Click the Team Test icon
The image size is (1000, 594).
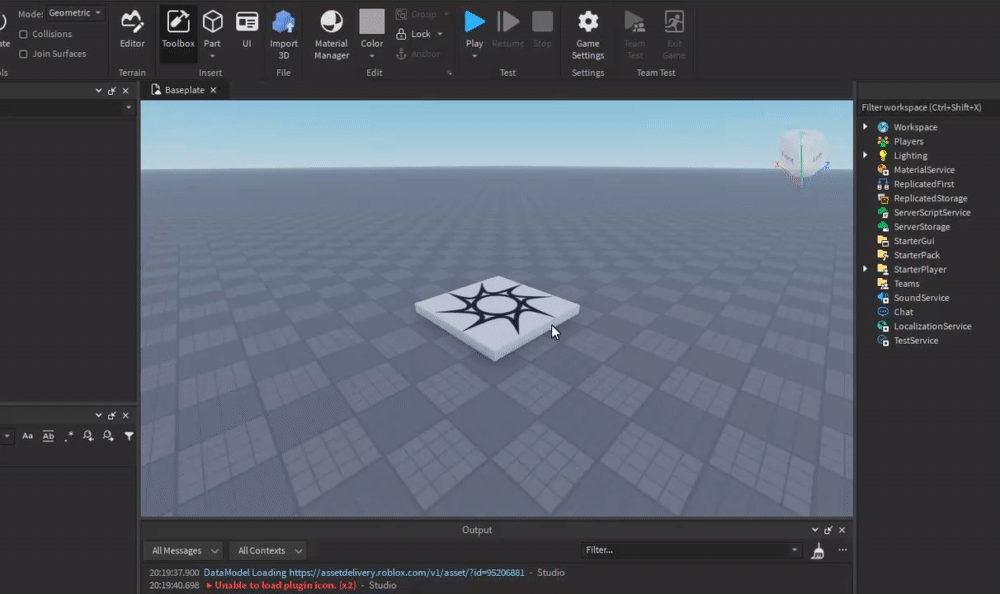[635, 35]
